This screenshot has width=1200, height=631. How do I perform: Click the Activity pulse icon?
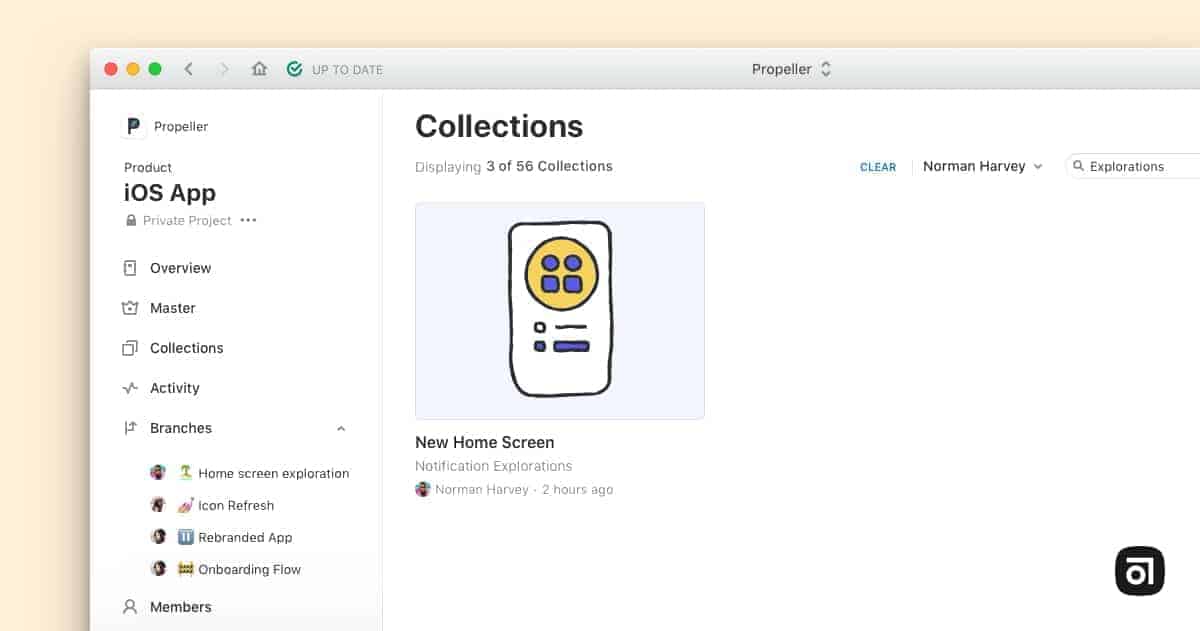click(129, 388)
